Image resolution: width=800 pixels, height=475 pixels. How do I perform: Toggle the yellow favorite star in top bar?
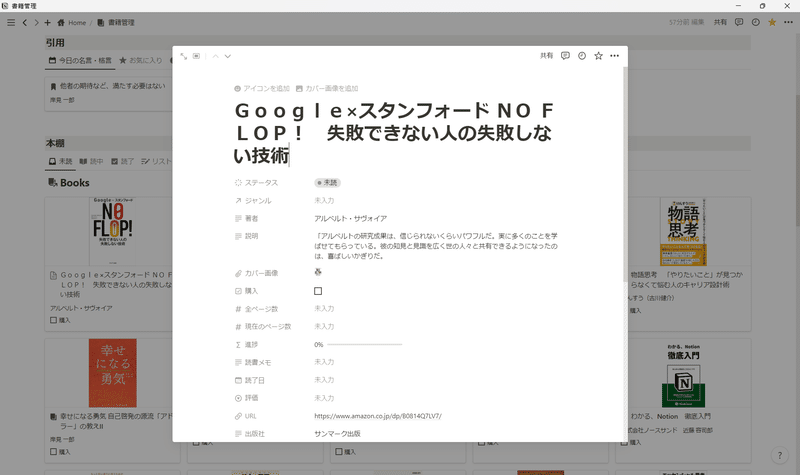pos(772,22)
